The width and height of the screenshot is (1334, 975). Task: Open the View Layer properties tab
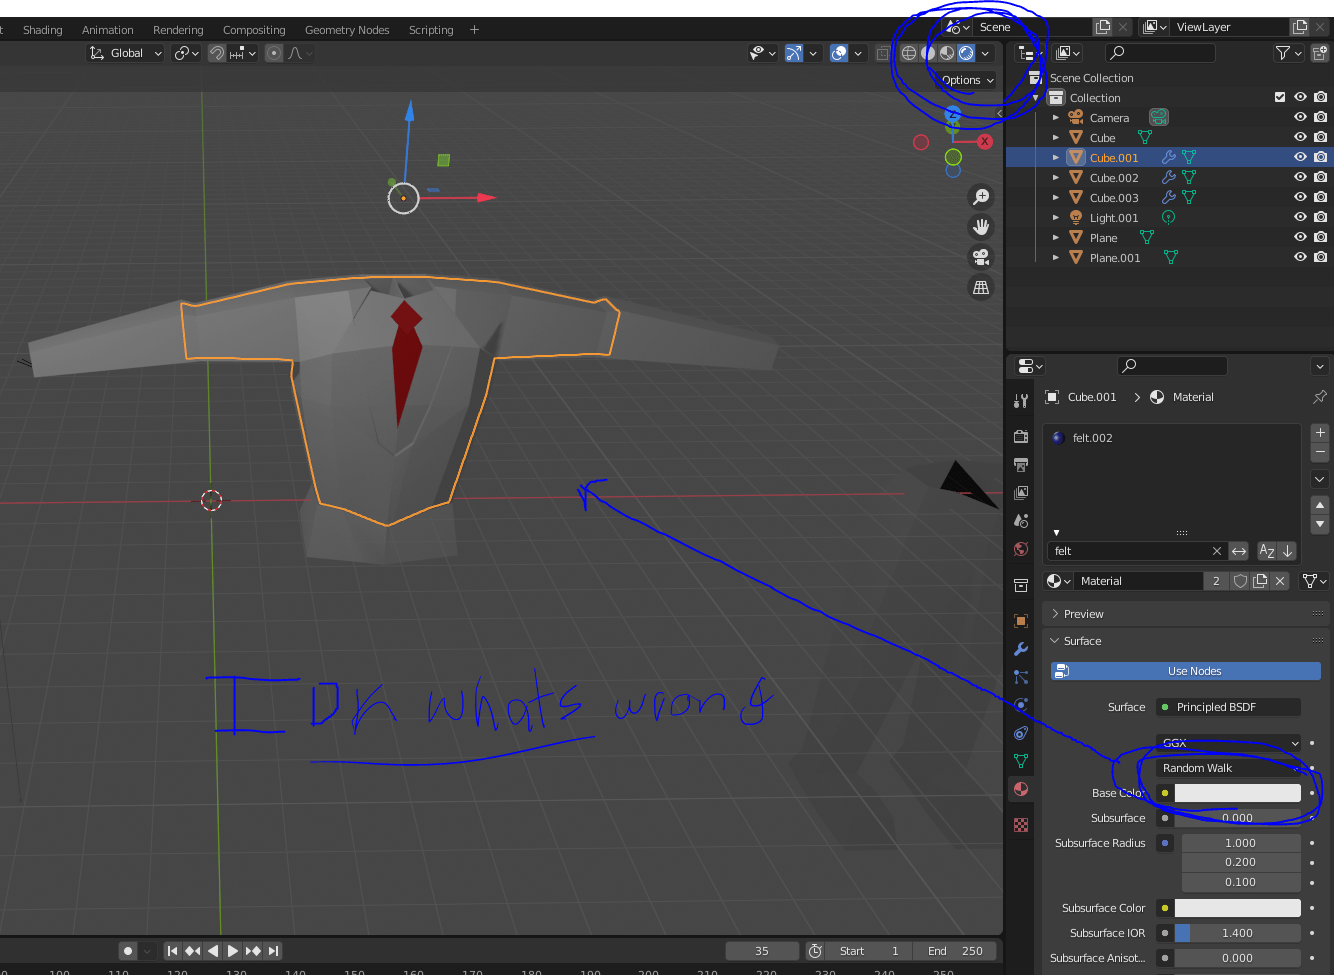coord(1020,493)
